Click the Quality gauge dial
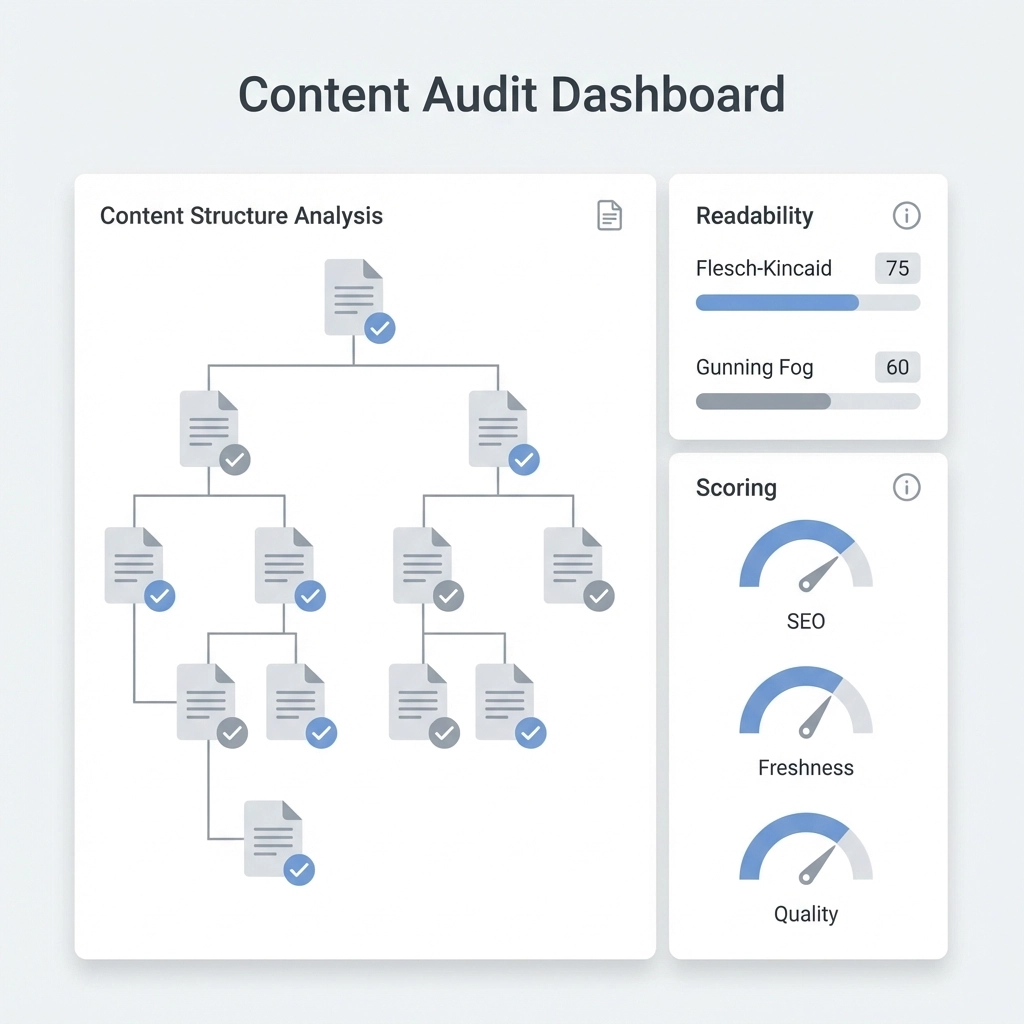Screen dimensions: 1024x1024 coord(805,850)
